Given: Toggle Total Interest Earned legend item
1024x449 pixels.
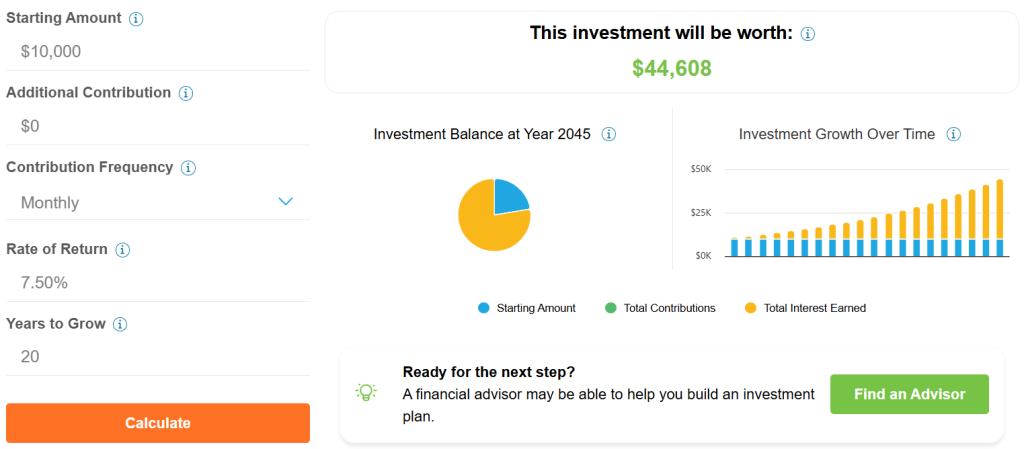Looking at the screenshot, I should point(805,308).
